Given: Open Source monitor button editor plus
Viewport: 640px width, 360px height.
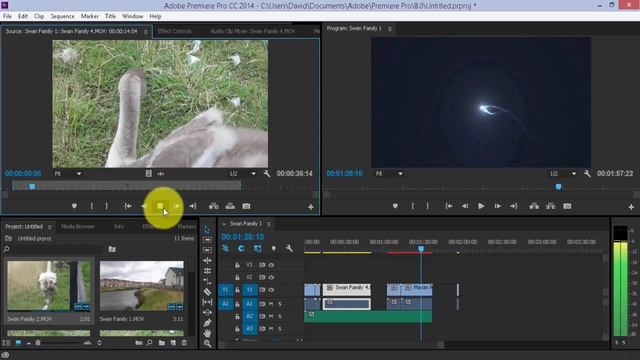Looking at the screenshot, I should pyautogui.click(x=311, y=207).
